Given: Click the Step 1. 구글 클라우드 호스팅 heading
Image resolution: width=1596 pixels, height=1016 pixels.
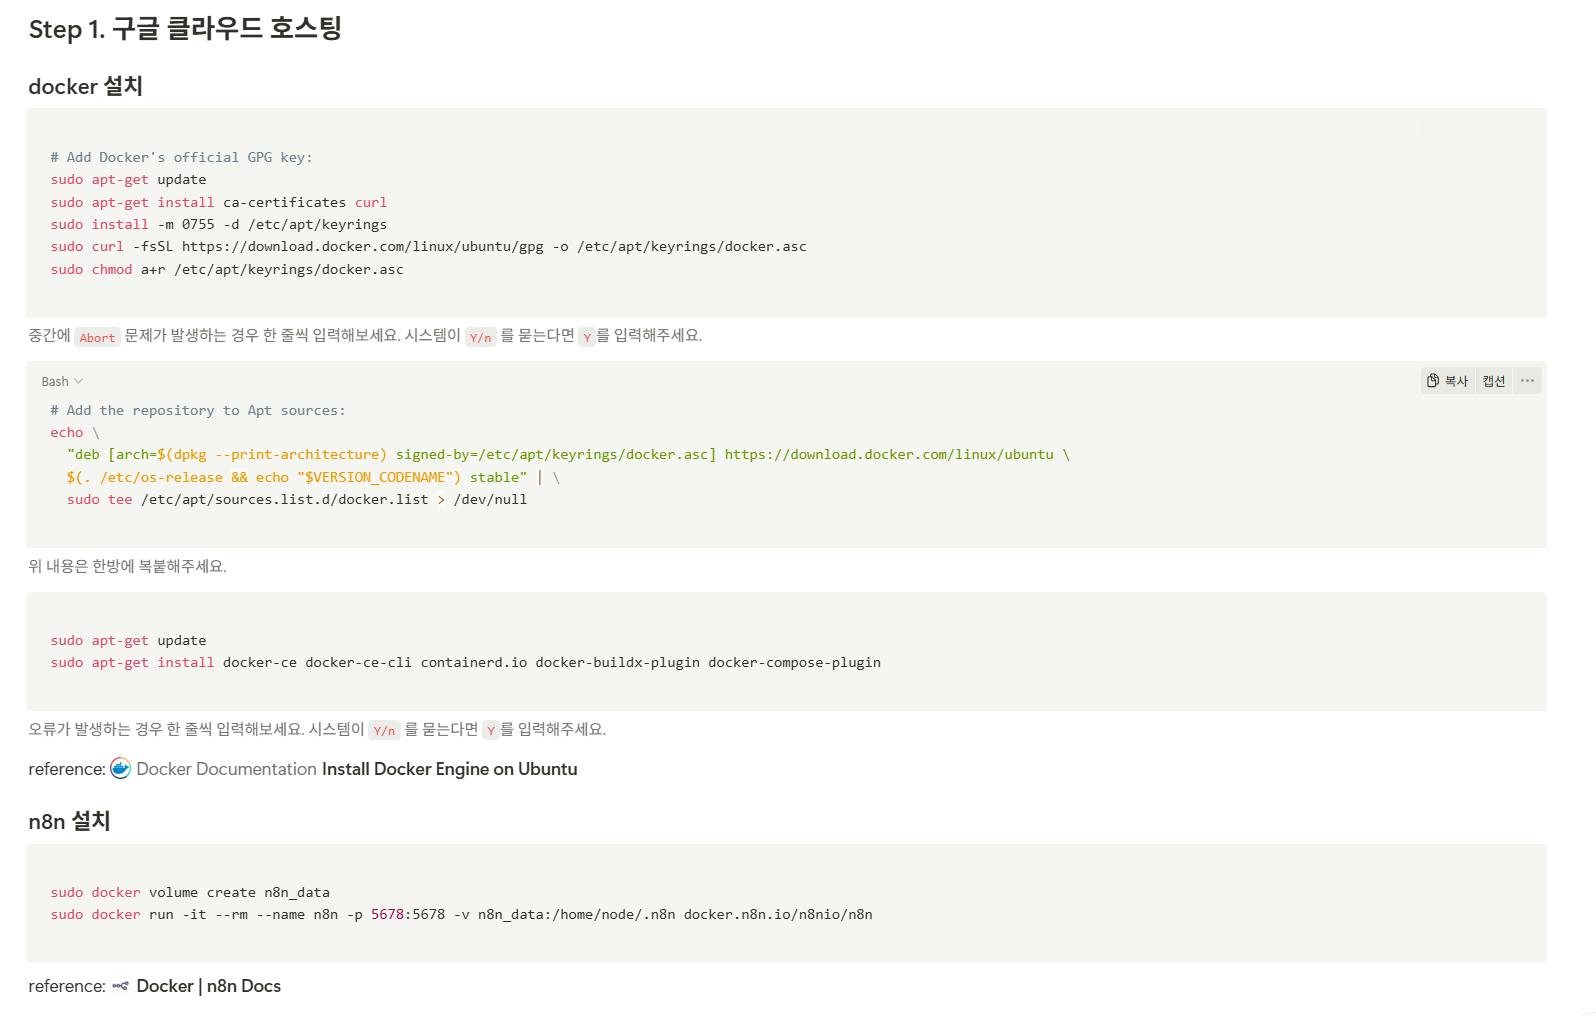Looking at the screenshot, I should pyautogui.click(x=185, y=29).
